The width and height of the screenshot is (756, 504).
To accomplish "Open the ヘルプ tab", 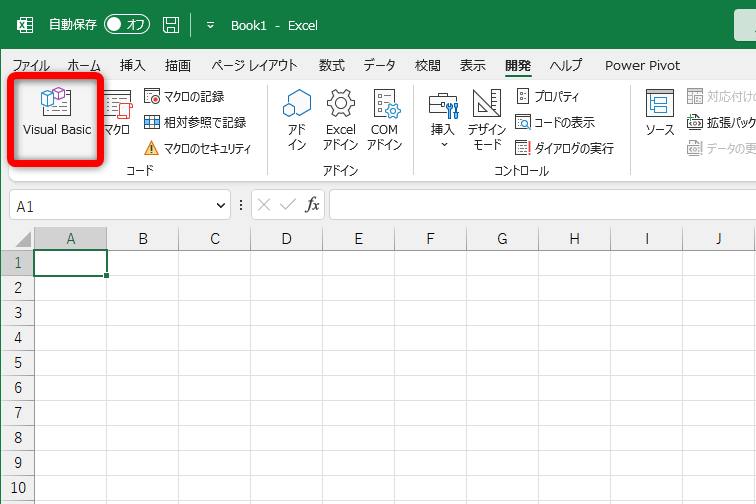I will (566, 65).
